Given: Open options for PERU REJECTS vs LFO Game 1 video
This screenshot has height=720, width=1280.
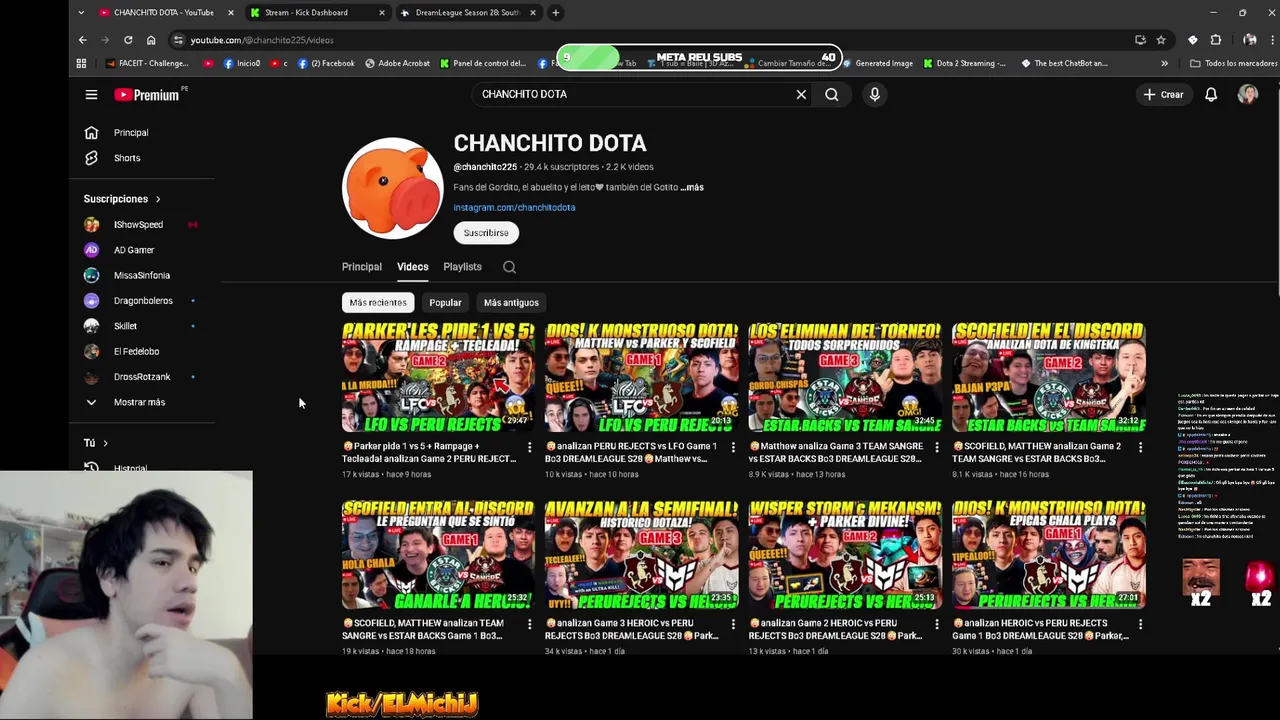Looking at the screenshot, I should click(x=732, y=447).
